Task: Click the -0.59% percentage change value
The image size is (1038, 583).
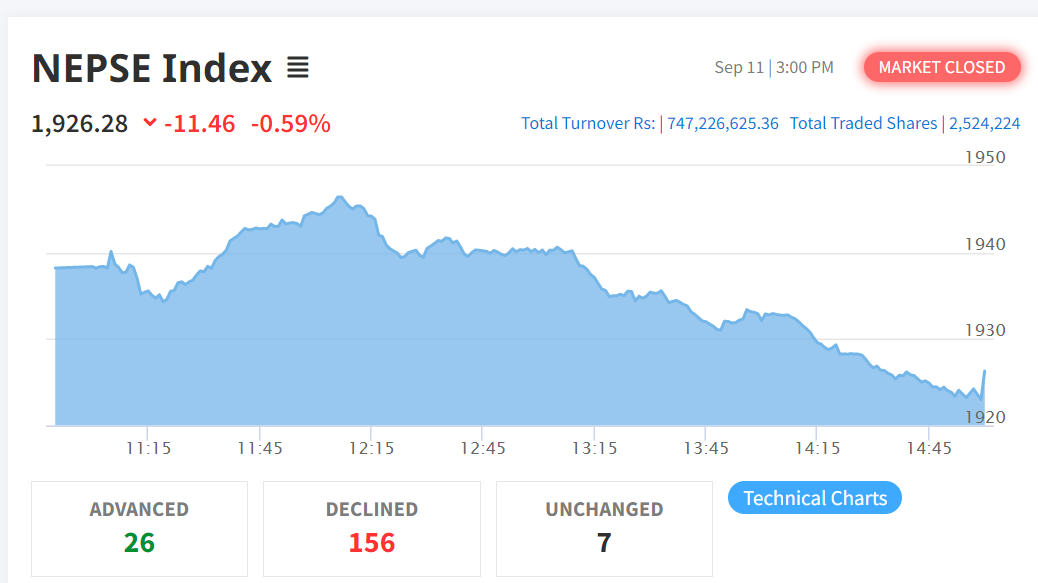Action: 290,123
